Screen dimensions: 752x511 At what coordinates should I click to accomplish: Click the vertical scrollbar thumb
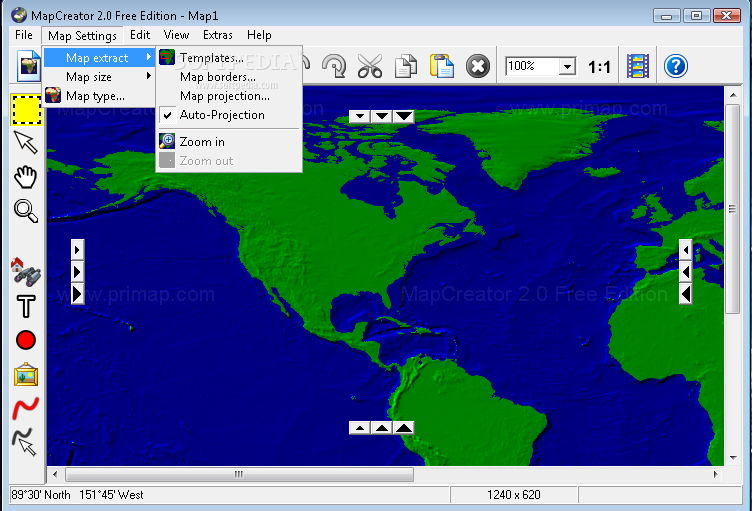point(732,209)
